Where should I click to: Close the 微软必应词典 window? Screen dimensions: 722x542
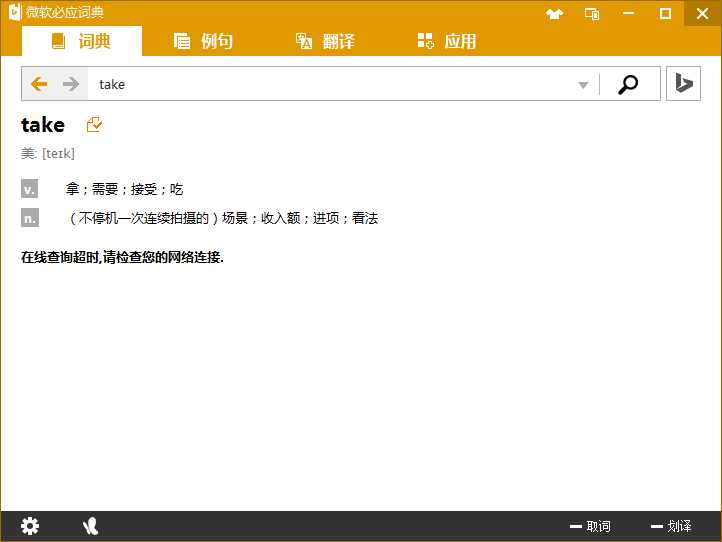tap(702, 13)
